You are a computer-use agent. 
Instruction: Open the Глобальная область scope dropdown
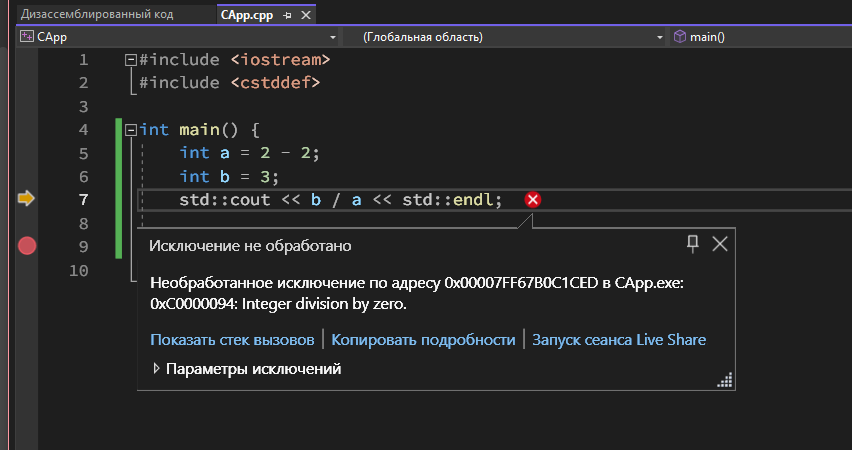click(660, 38)
